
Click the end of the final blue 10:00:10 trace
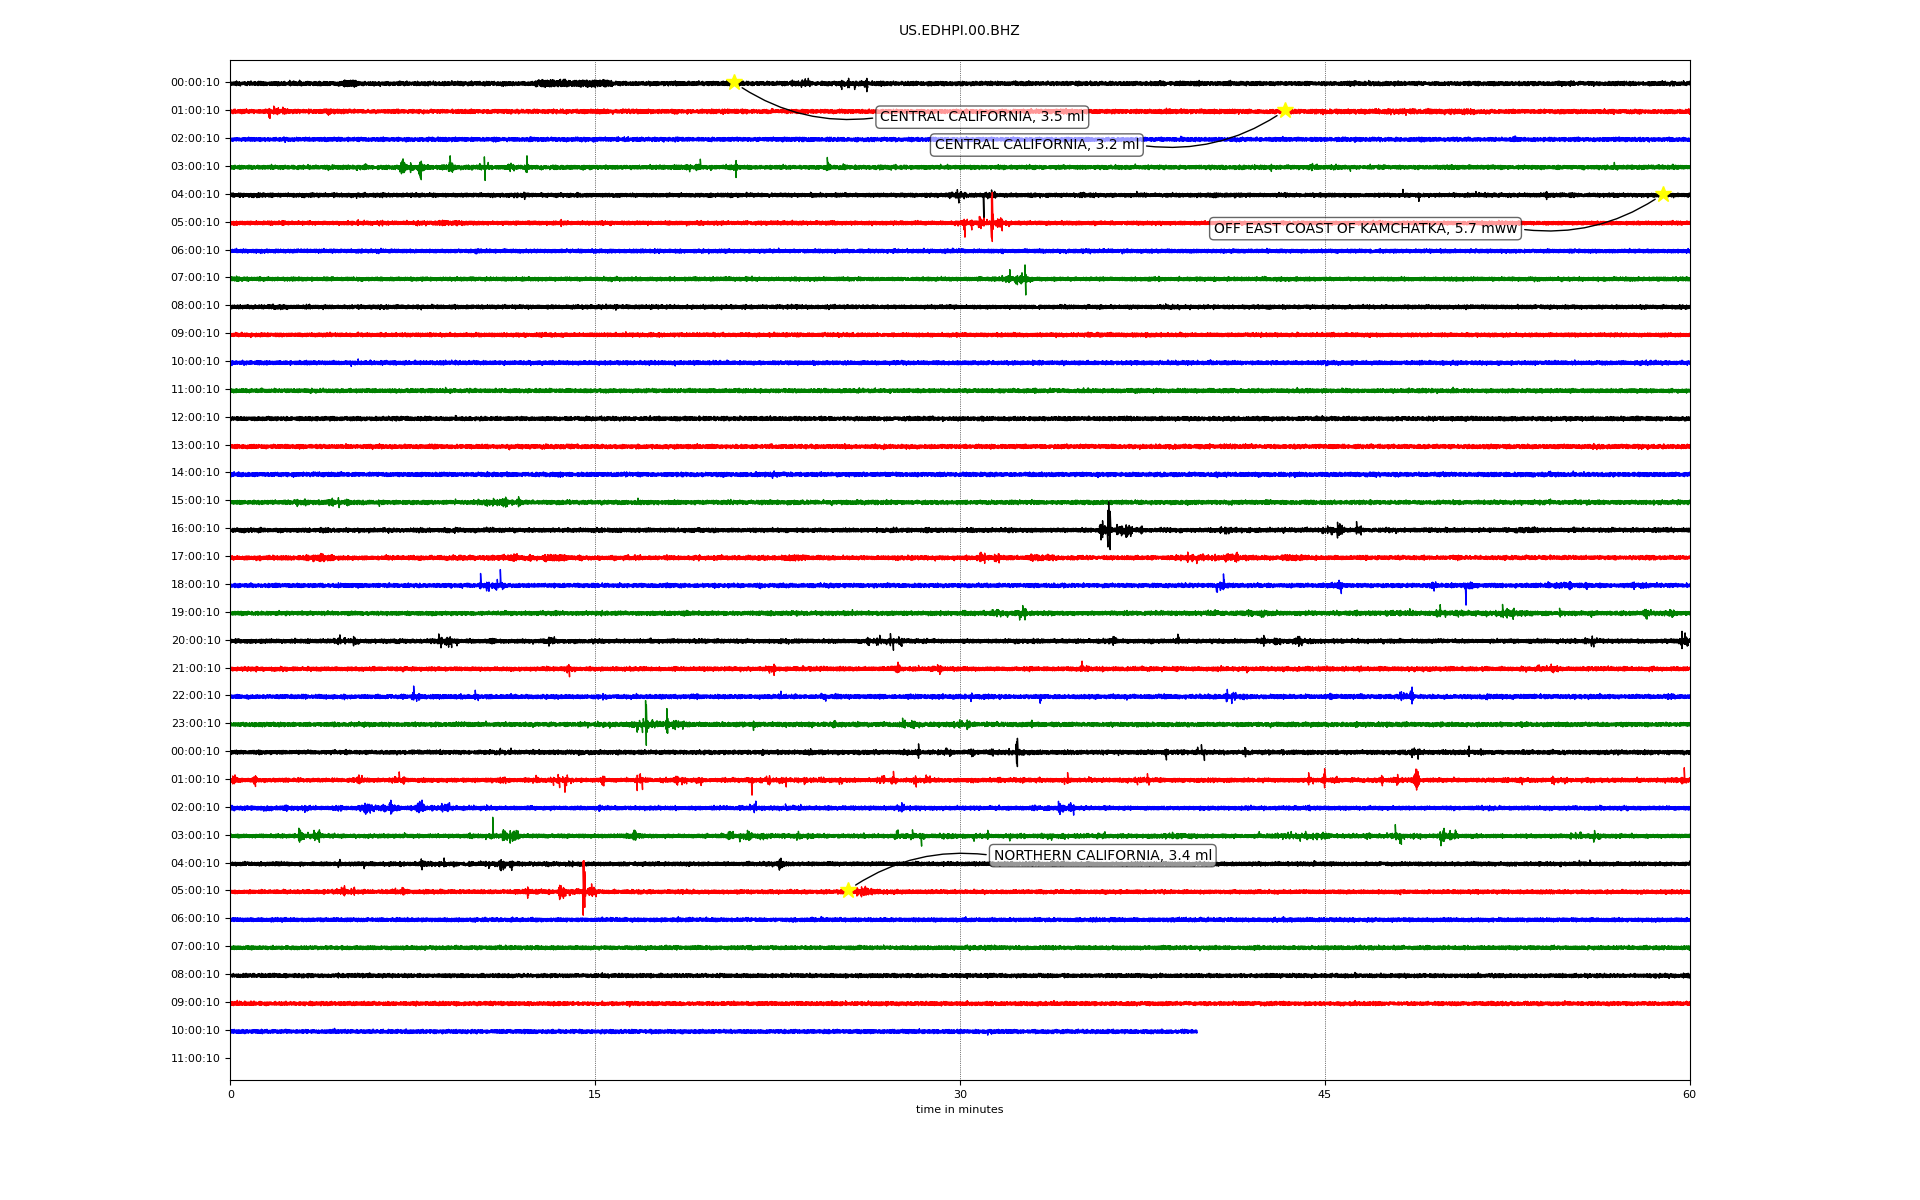(x=1195, y=1031)
